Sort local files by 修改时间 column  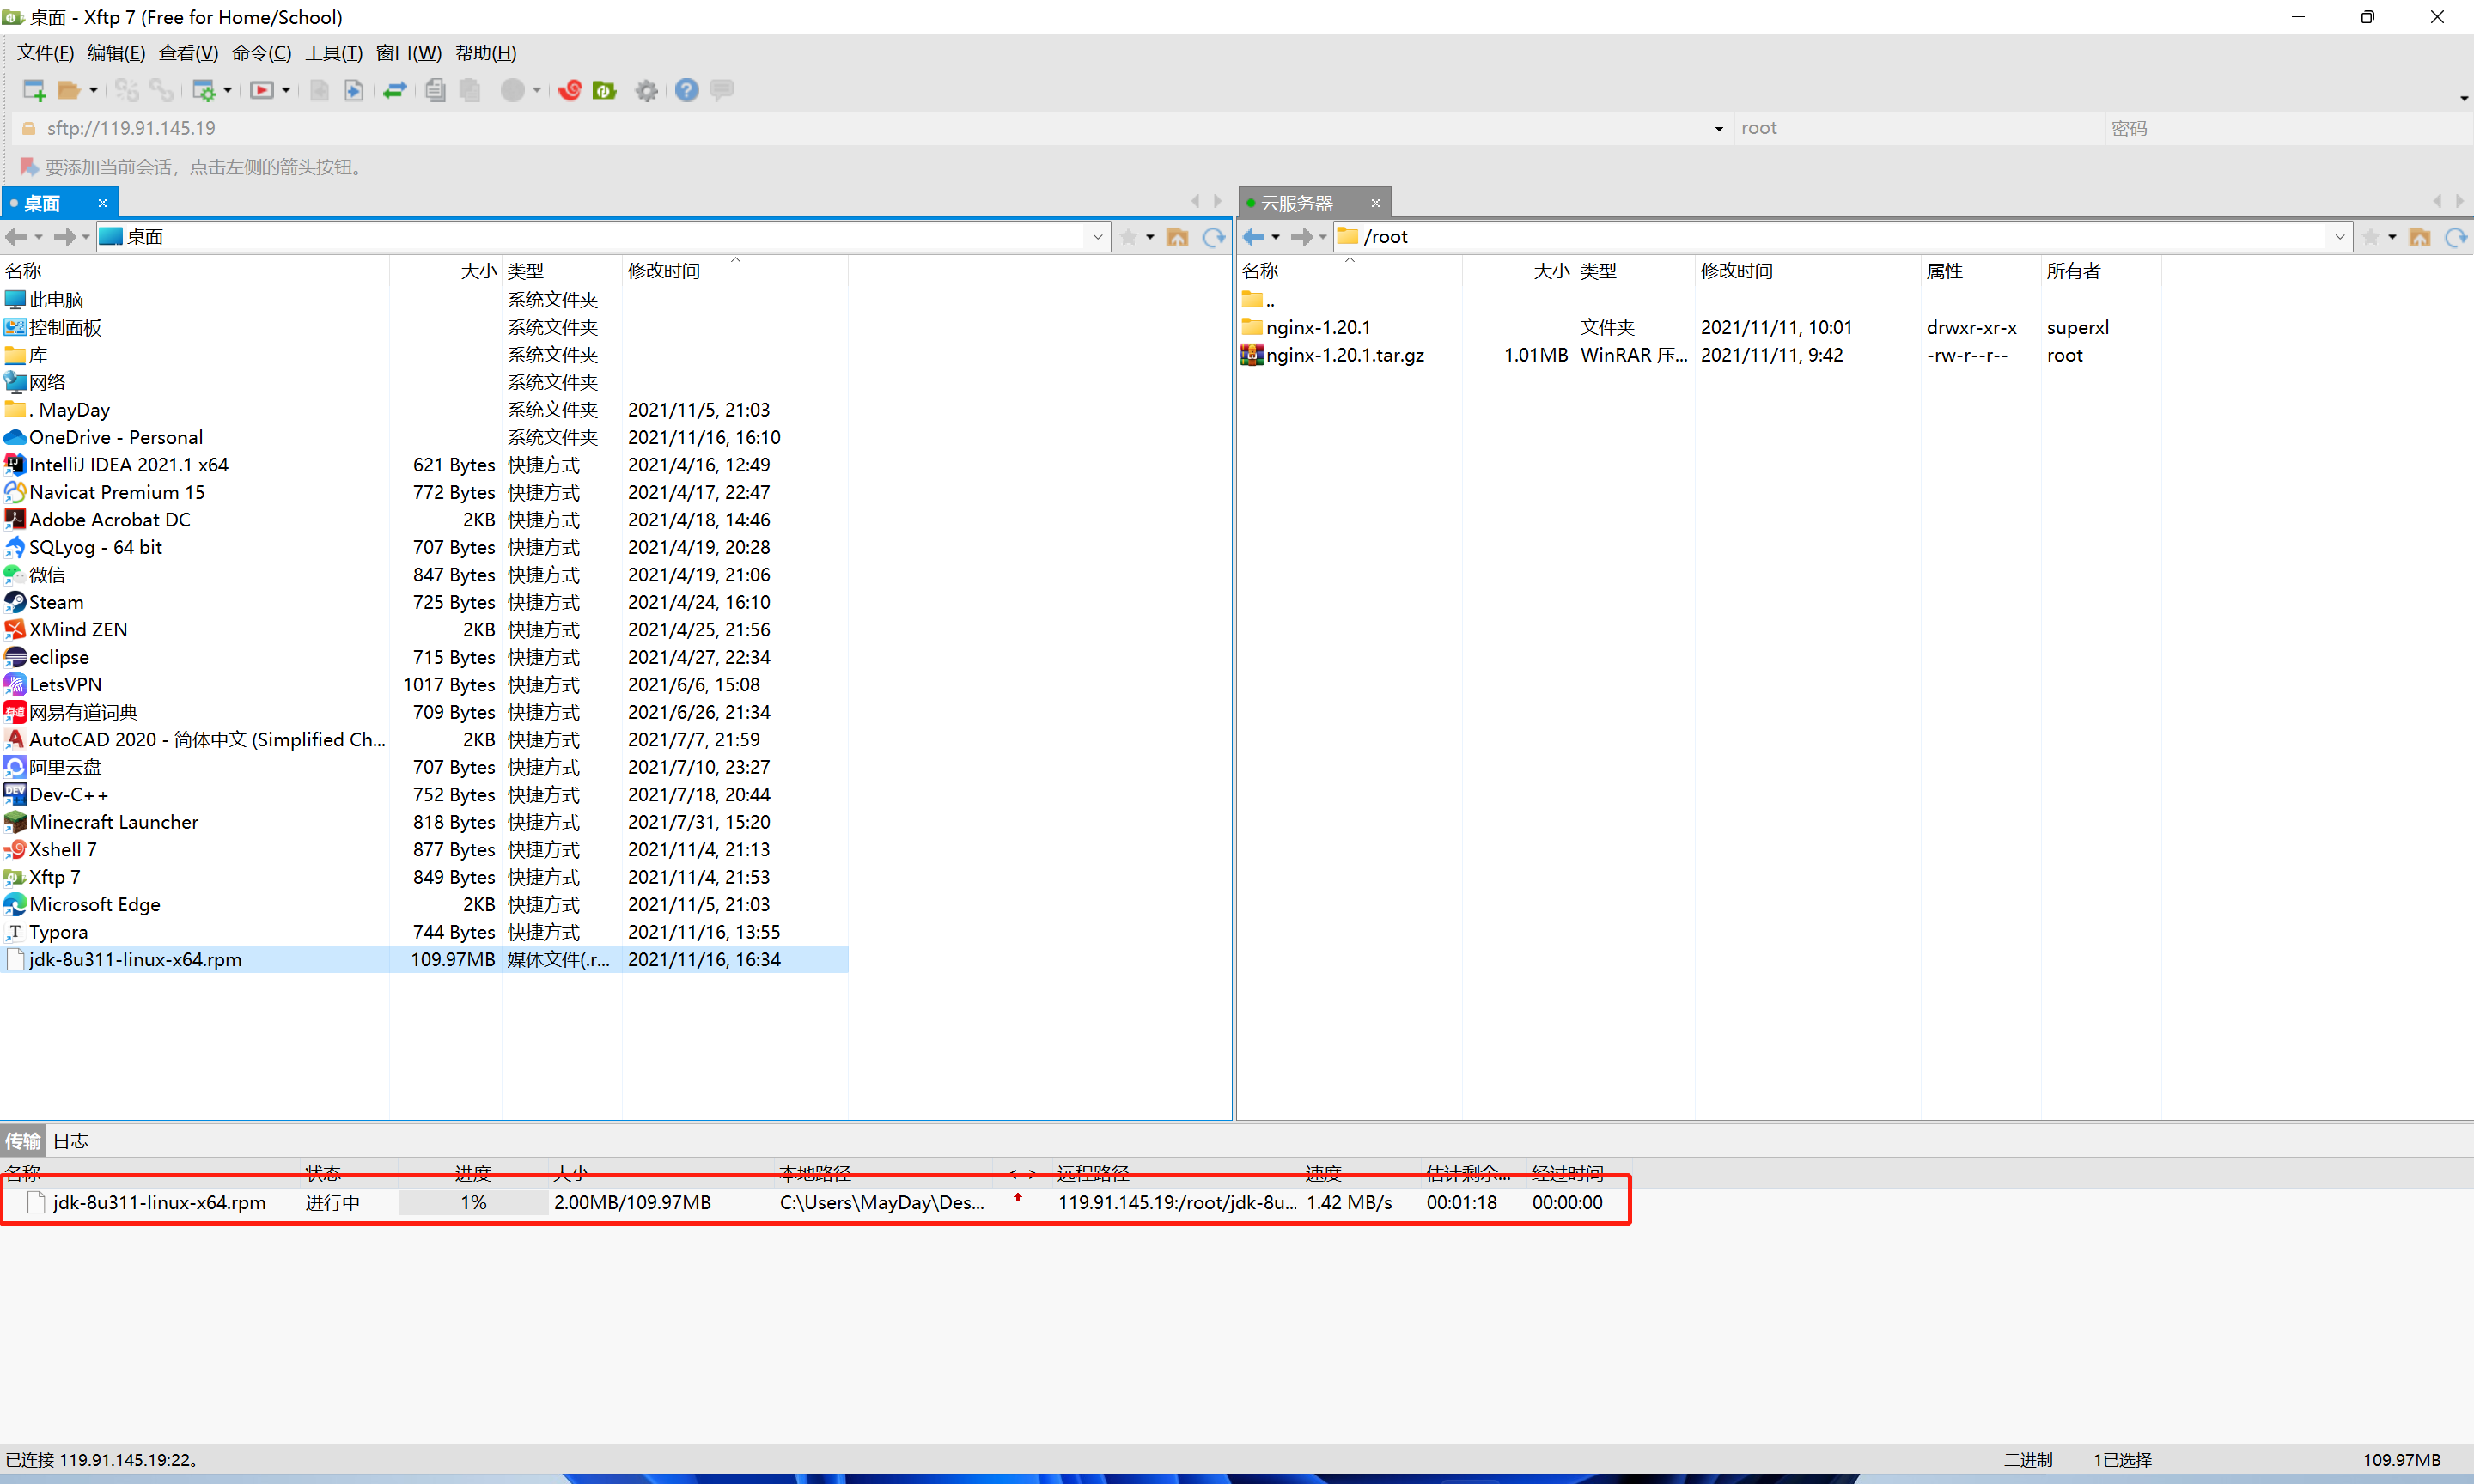tap(664, 271)
